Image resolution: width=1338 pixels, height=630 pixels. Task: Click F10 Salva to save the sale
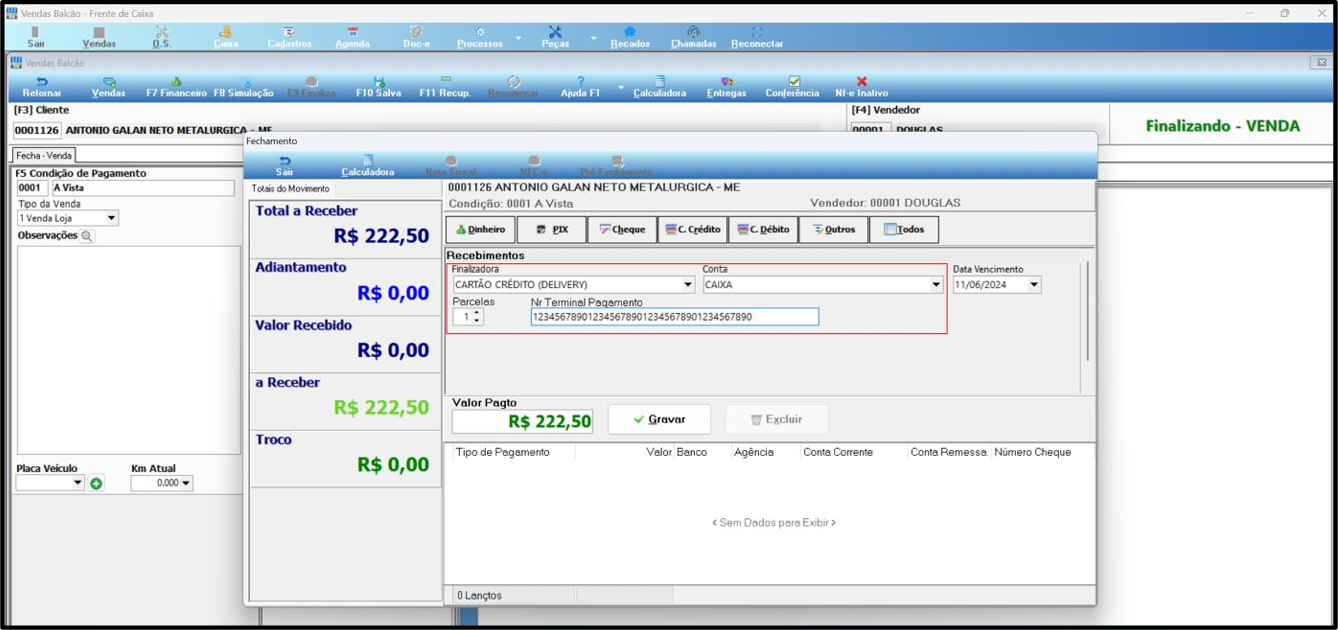379,87
